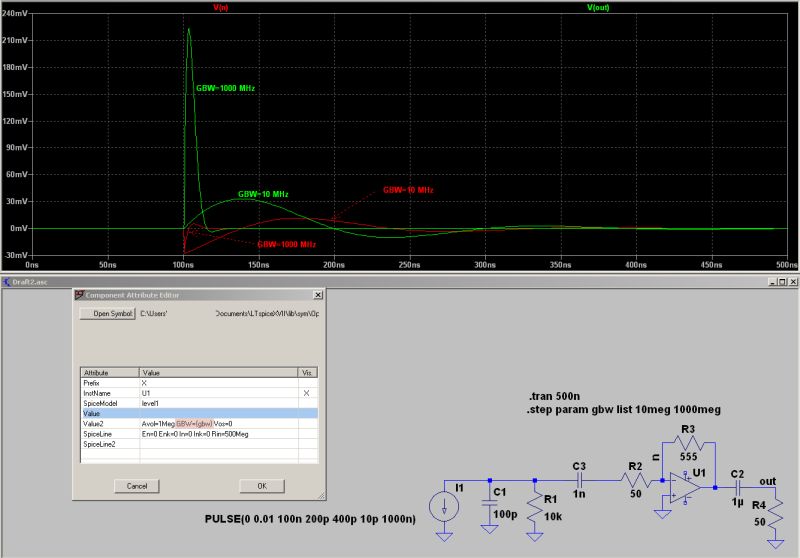The height and width of the screenshot is (558, 800).
Task: Click the LTspice icon in Draft2.asc title
Action: coord(6,282)
